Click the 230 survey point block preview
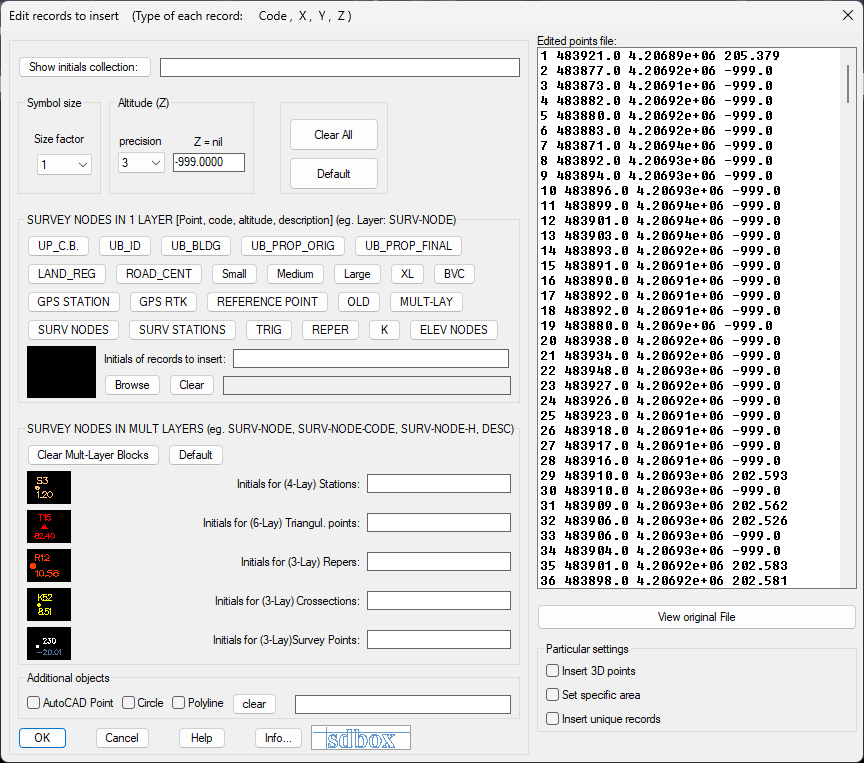The image size is (864, 763). pos(49,643)
